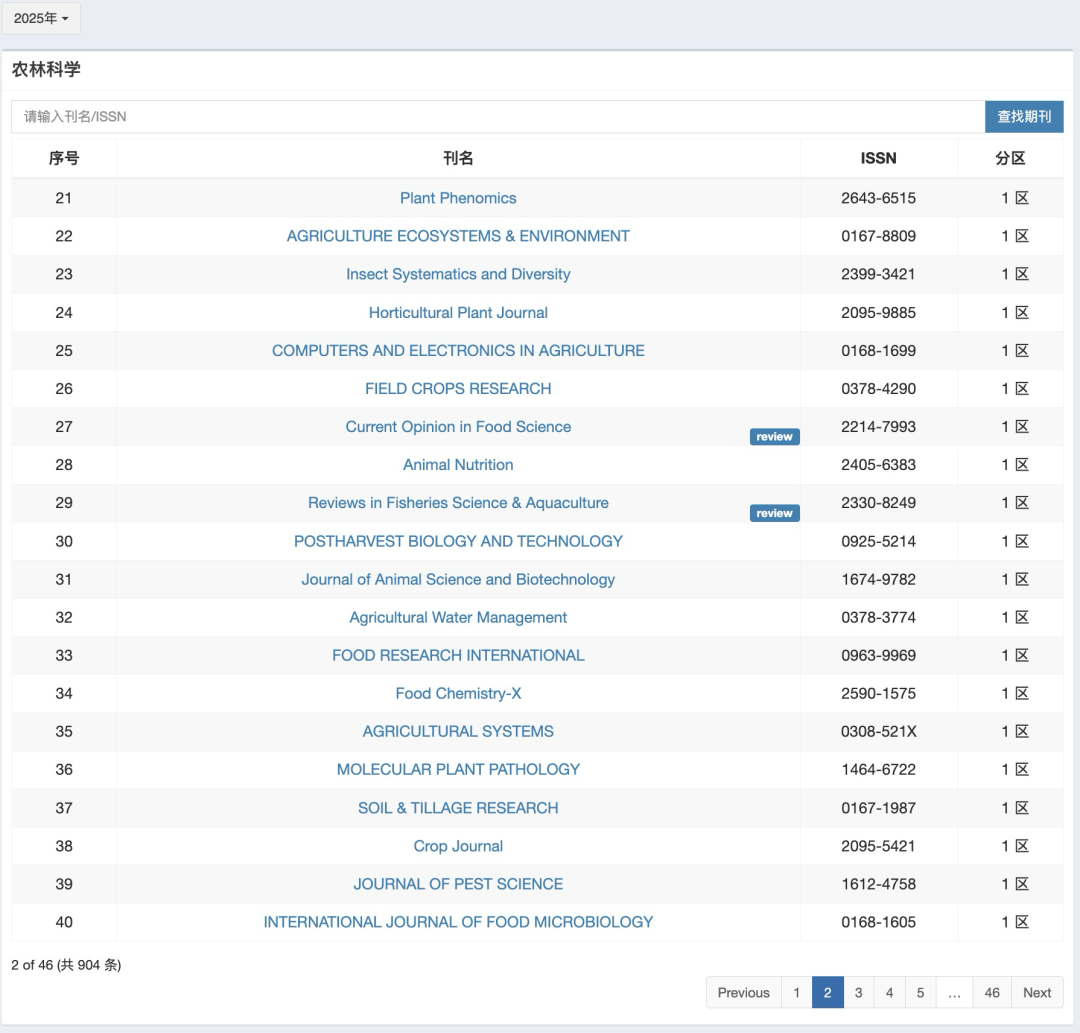Select ISSN 0168-1699 cell
Screen dimensions: 1080x1033
click(878, 351)
